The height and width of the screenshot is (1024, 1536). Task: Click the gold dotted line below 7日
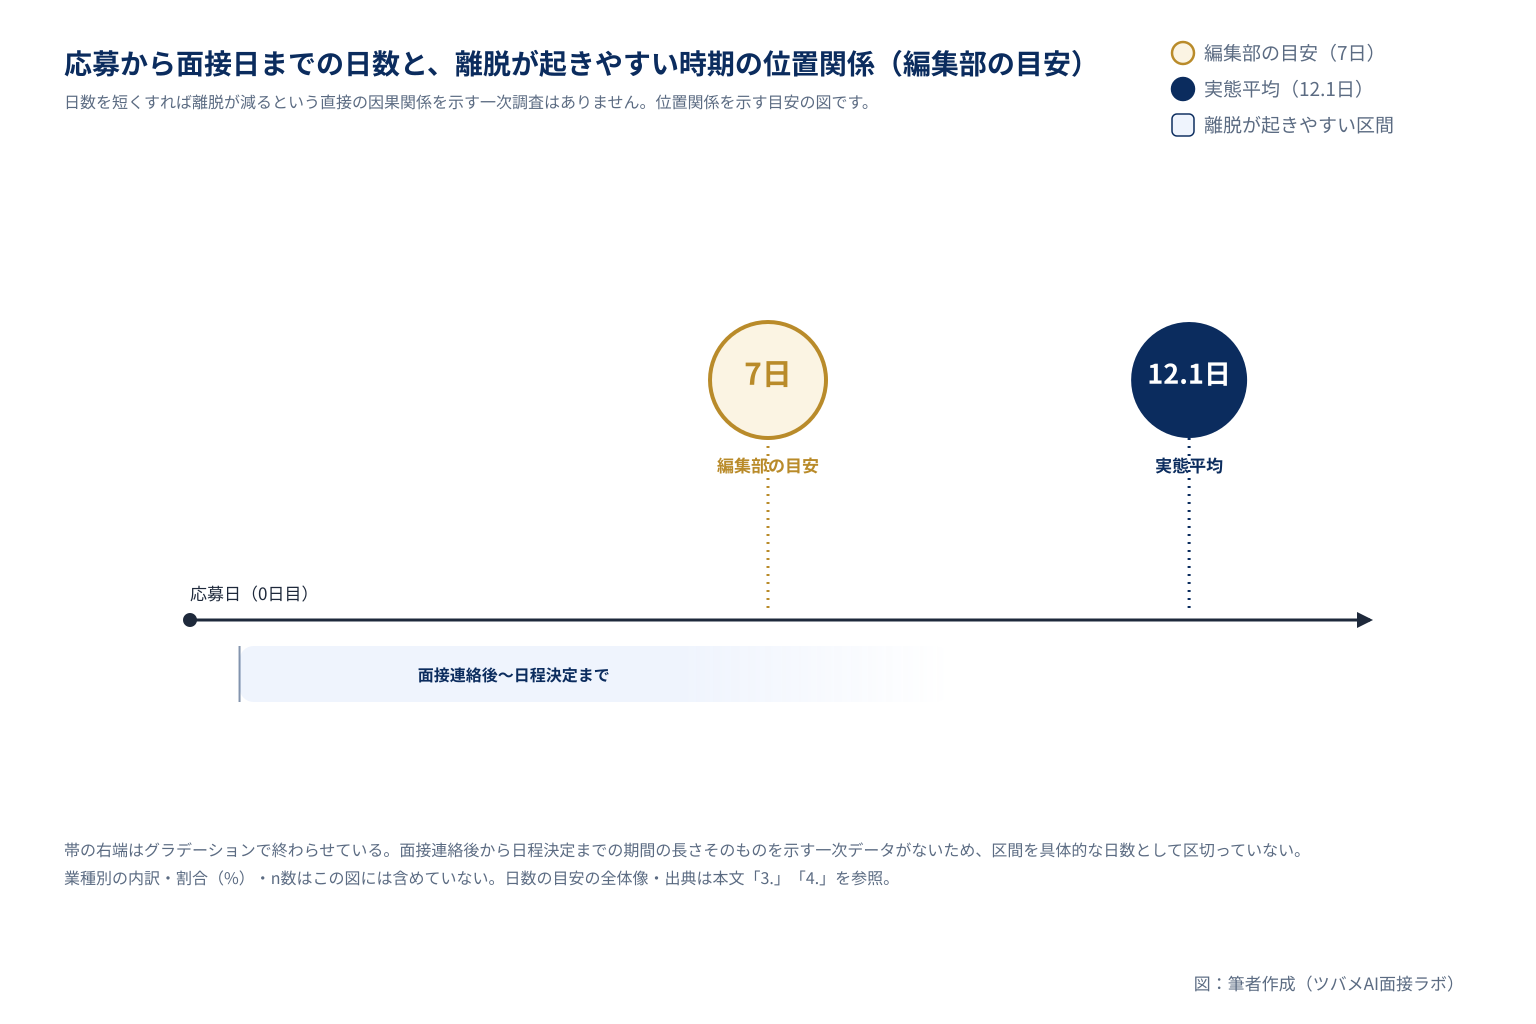click(x=768, y=525)
